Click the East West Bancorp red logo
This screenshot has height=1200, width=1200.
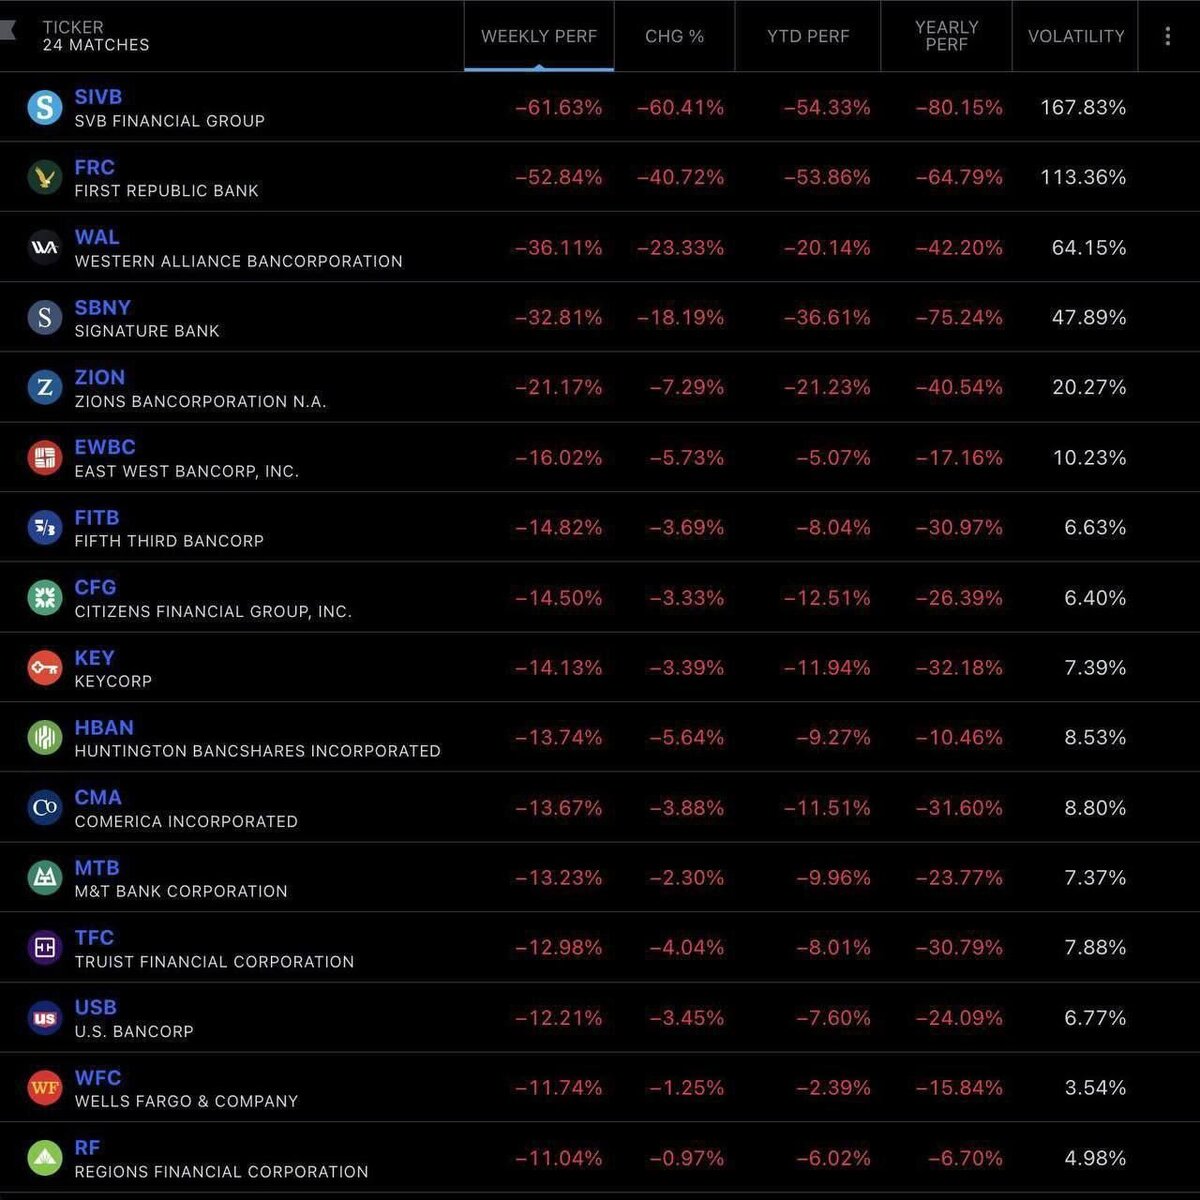(x=44, y=457)
